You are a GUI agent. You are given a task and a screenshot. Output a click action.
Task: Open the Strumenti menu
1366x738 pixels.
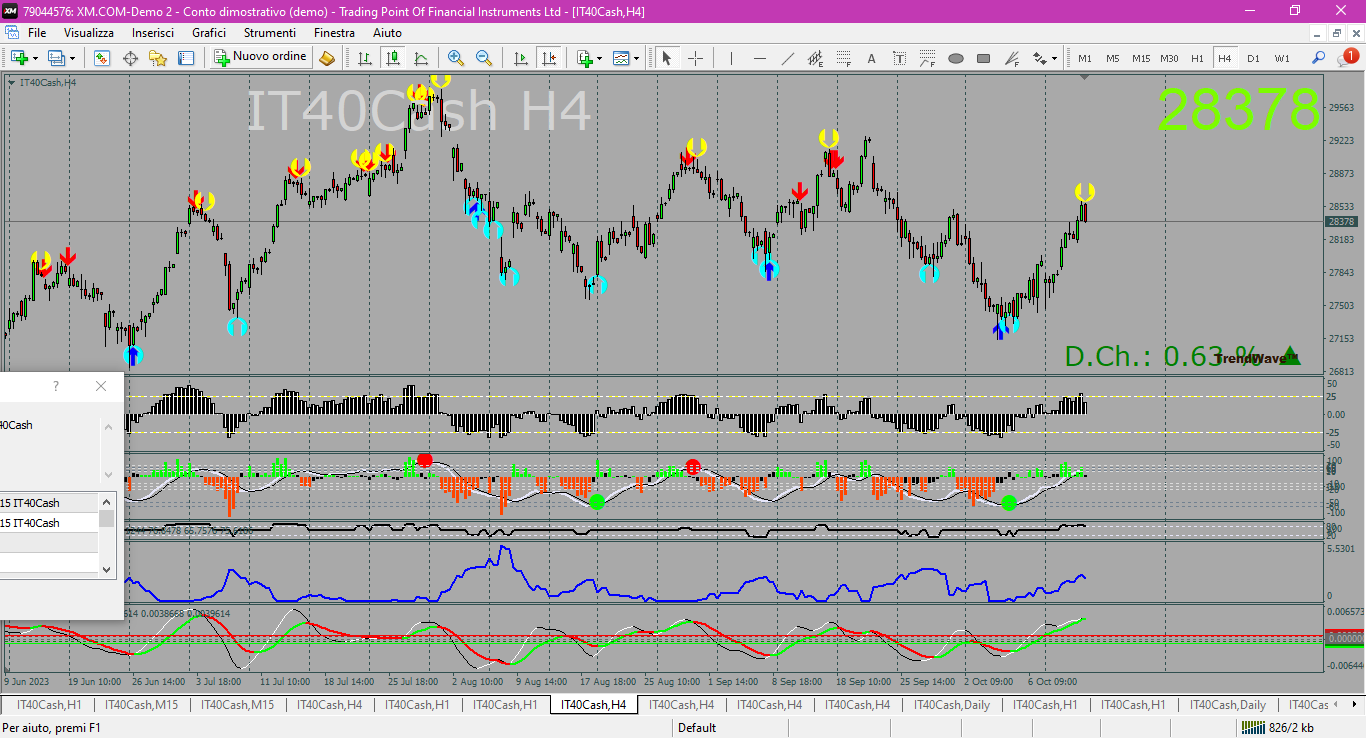pos(270,33)
